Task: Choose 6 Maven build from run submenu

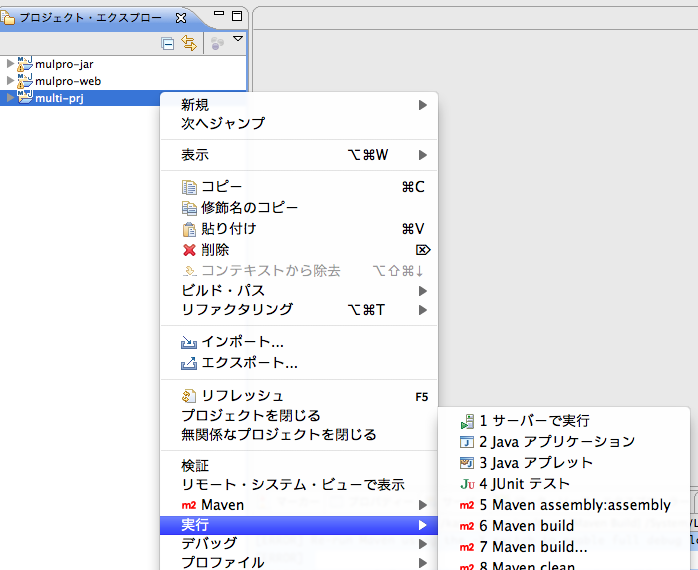Action: [x=526, y=526]
